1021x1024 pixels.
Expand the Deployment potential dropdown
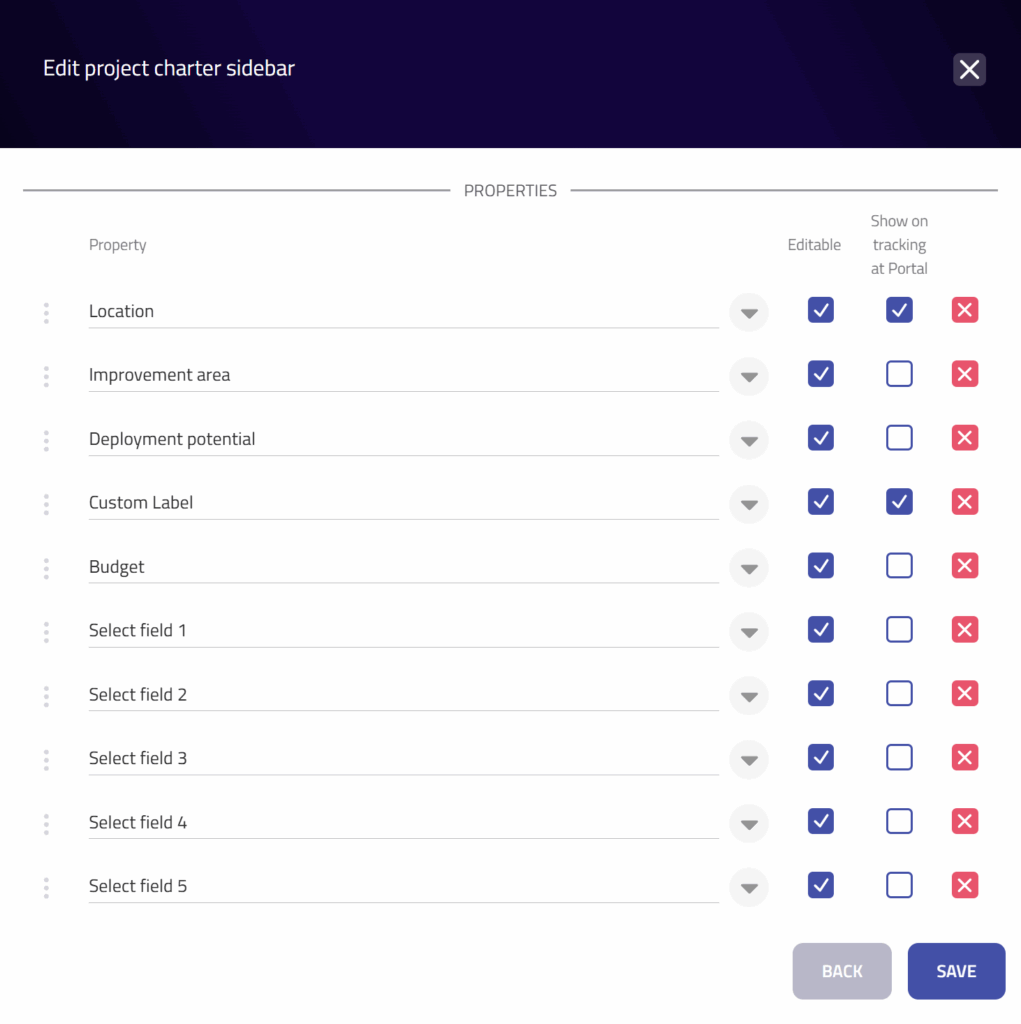tap(748, 441)
